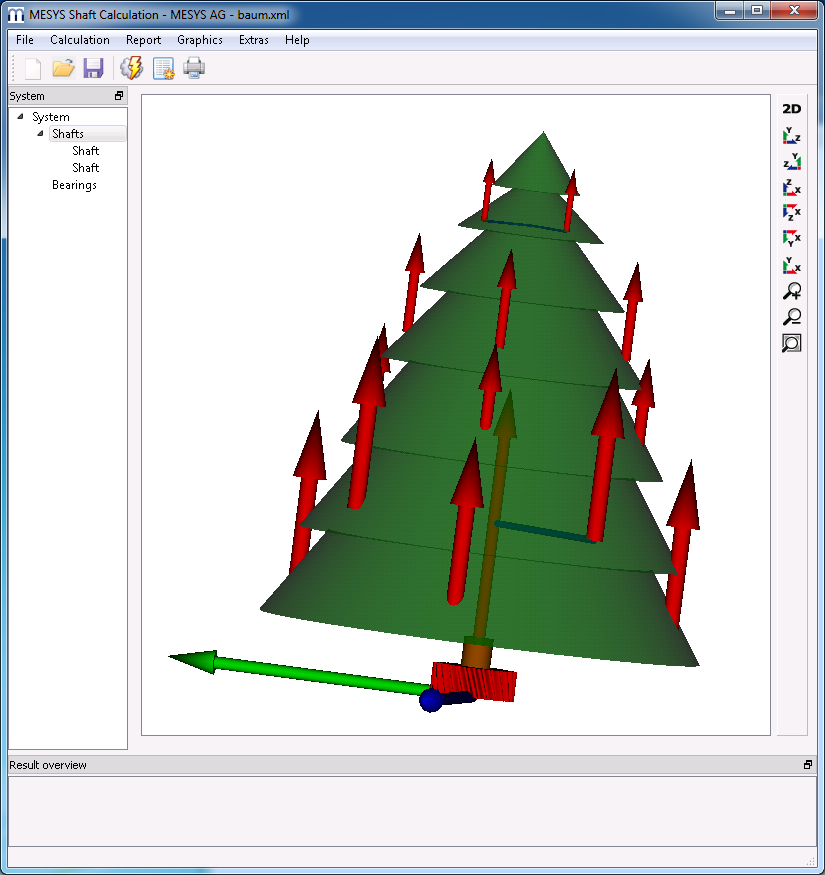Click the green axis arrow in the 3D view
This screenshot has width=825, height=875.
point(299,672)
